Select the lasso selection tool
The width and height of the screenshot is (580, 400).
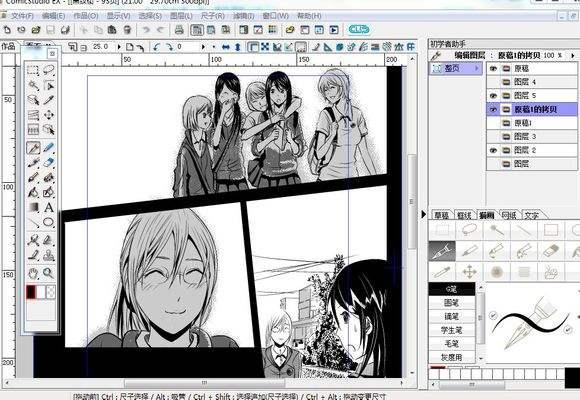tap(48, 70)
